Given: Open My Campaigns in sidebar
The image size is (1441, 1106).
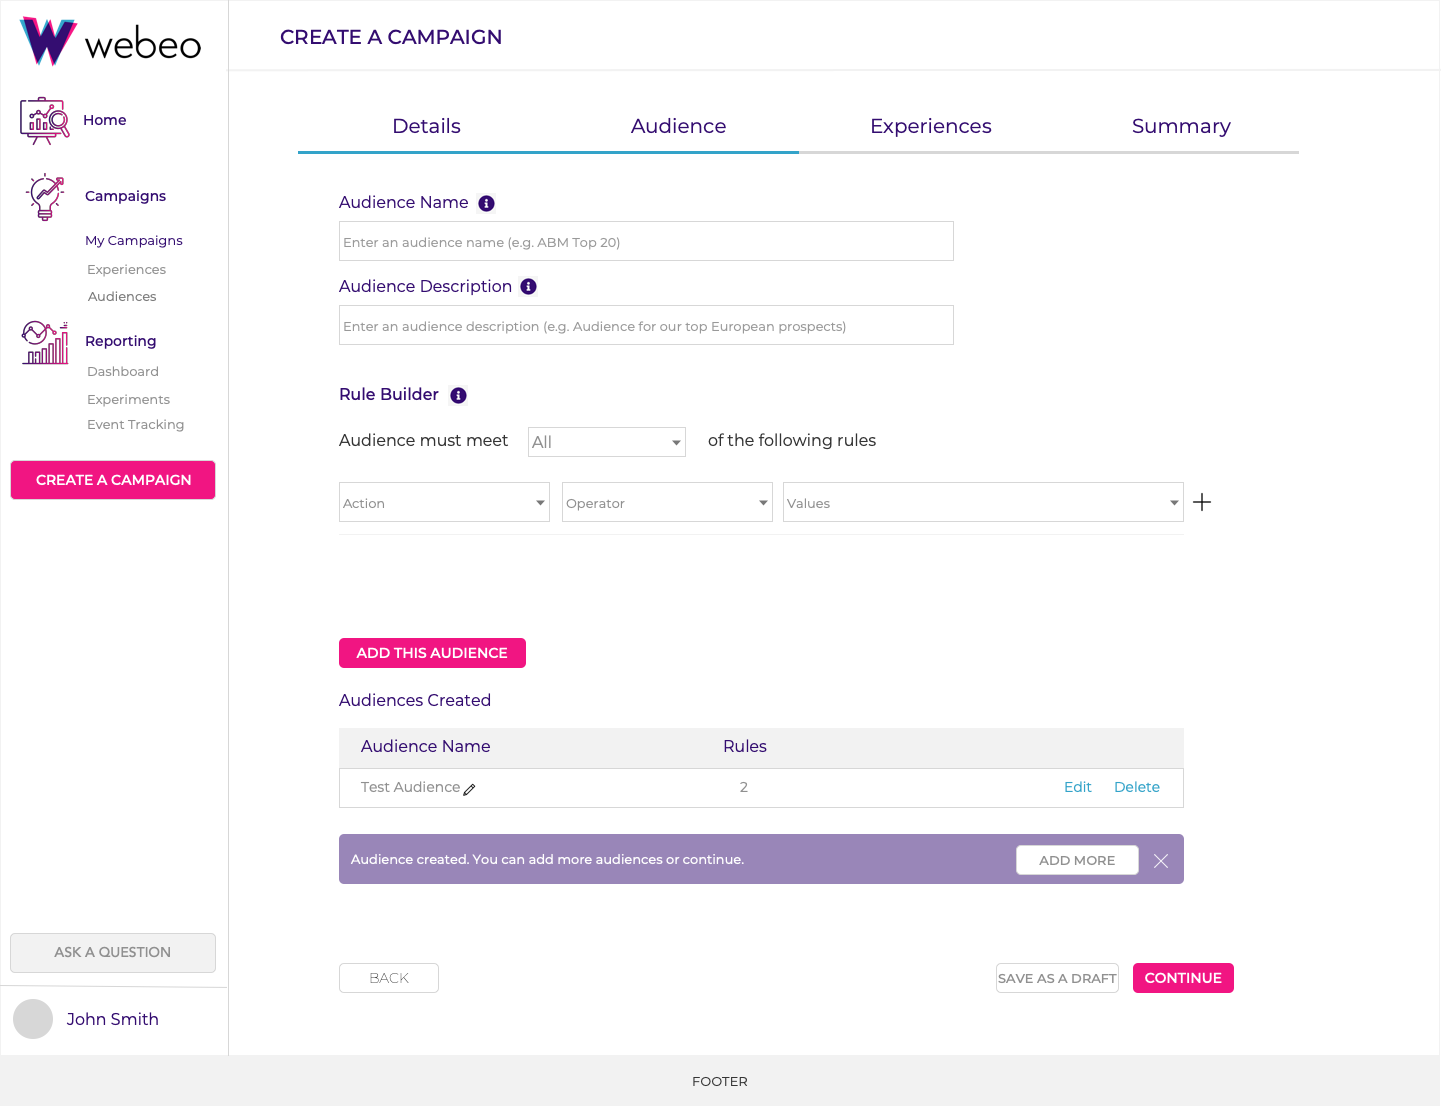Looking at the screenshot, I should 134,241.
